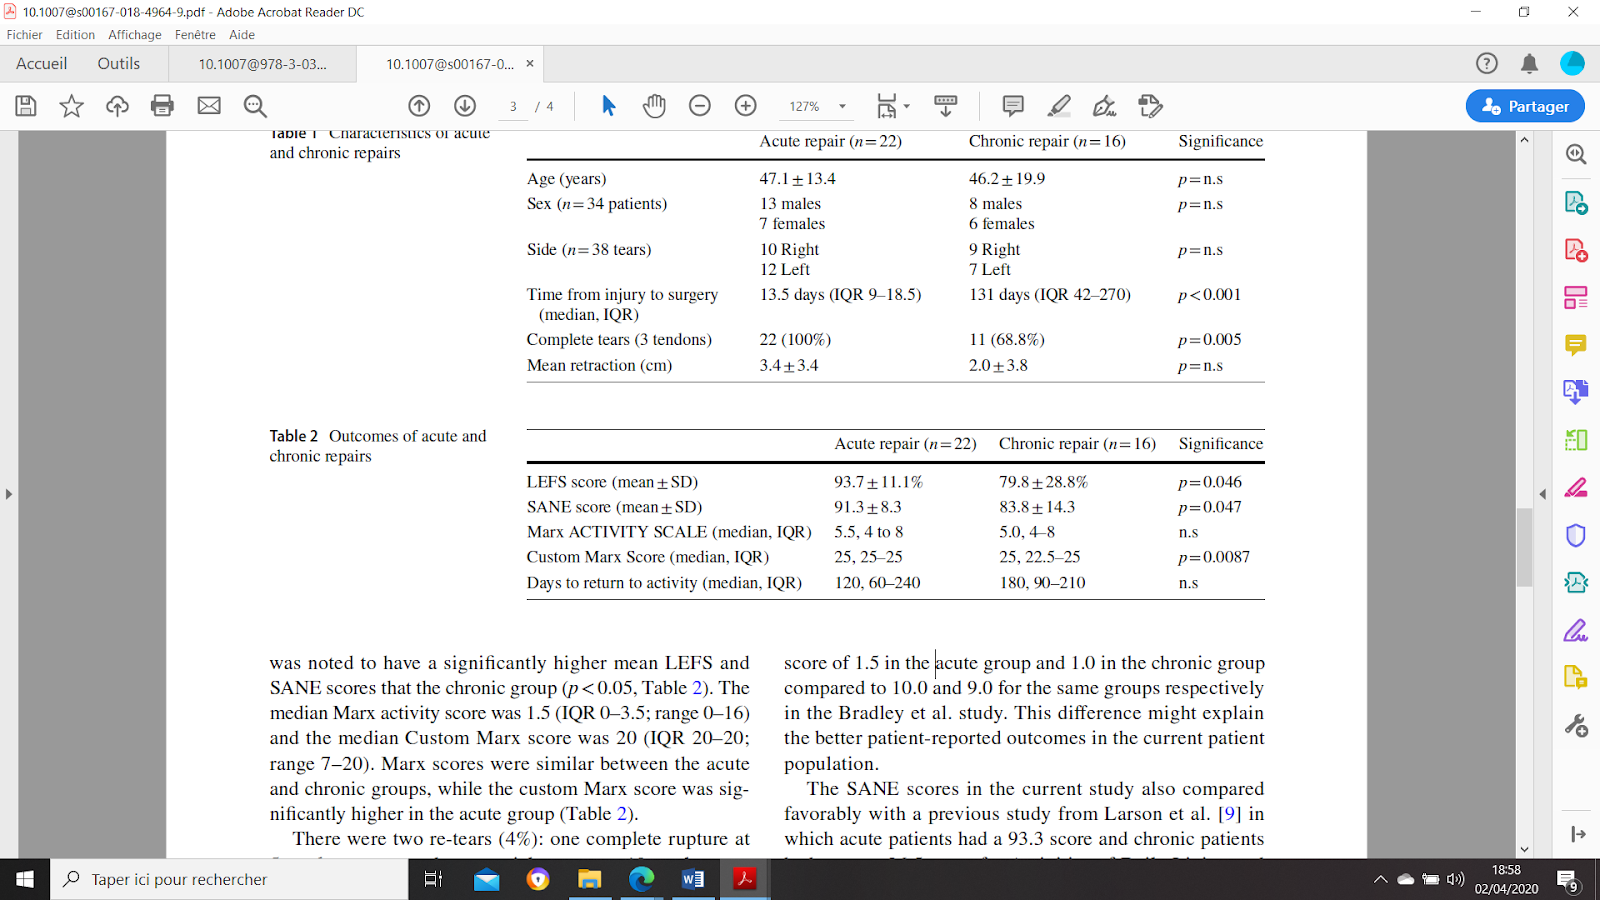Viewport: 1600px width, 900px height.
Task: Open Protect shield tool in sidebar
Action: pos(1576,536)
